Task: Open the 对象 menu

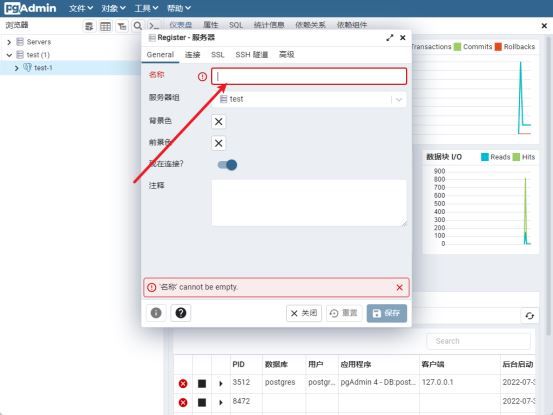Action: tap(113, 8)
